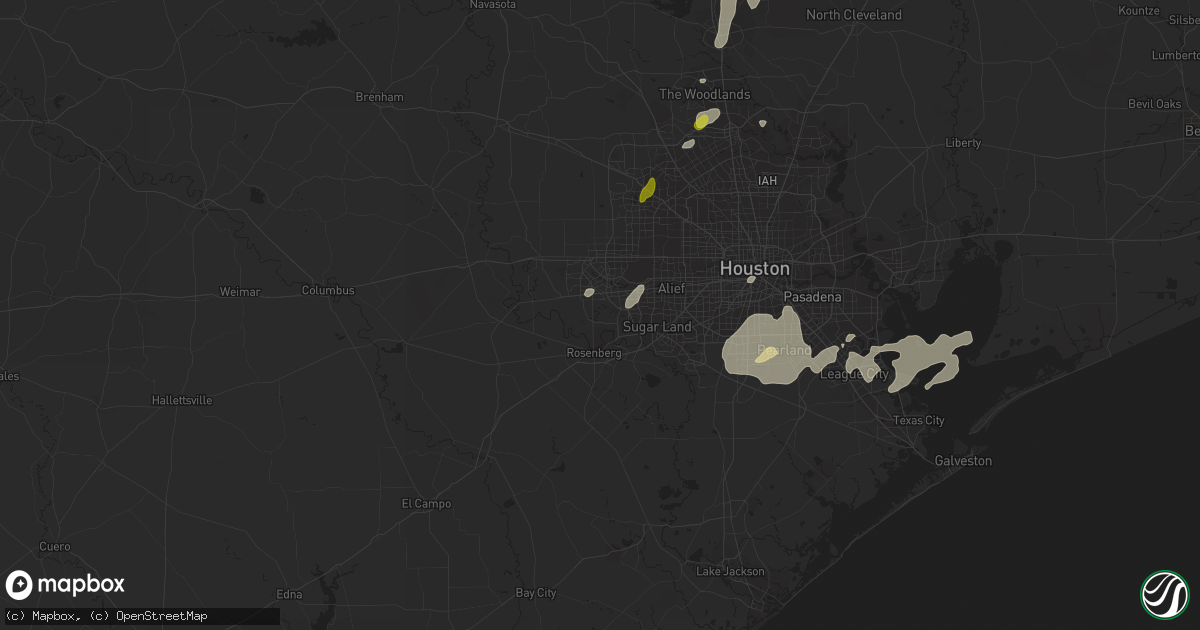Click the Rosenberg label
1200x630 pixels.
coord(595,353)
